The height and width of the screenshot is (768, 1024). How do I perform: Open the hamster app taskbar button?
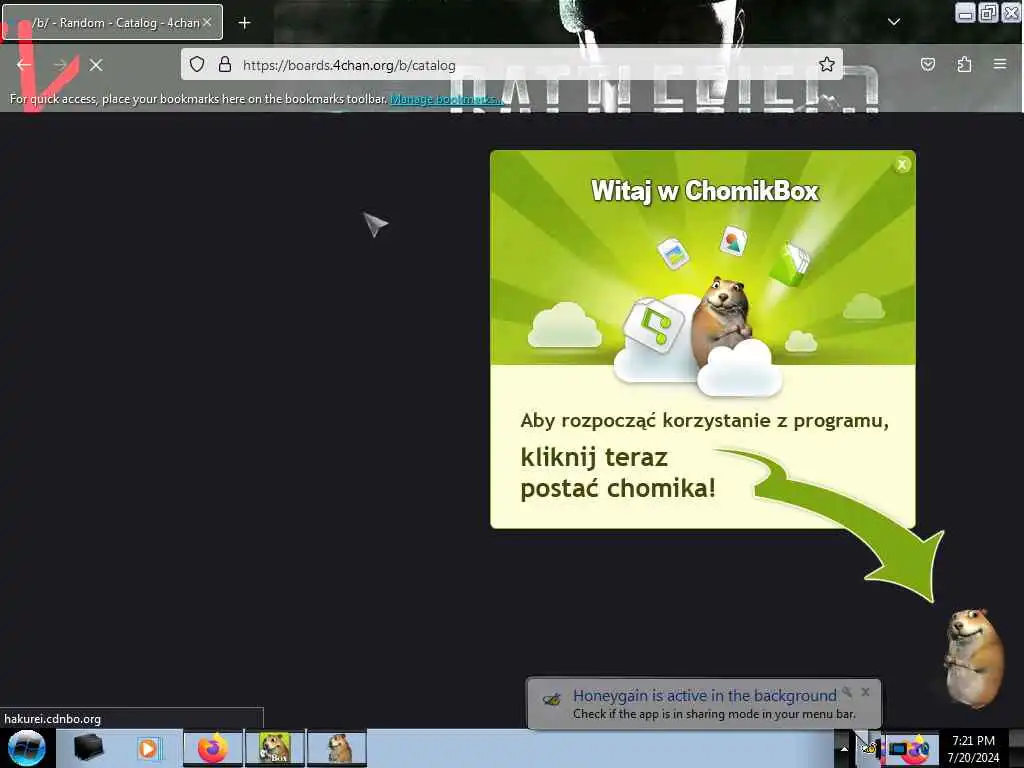click(x=337, y=748)
